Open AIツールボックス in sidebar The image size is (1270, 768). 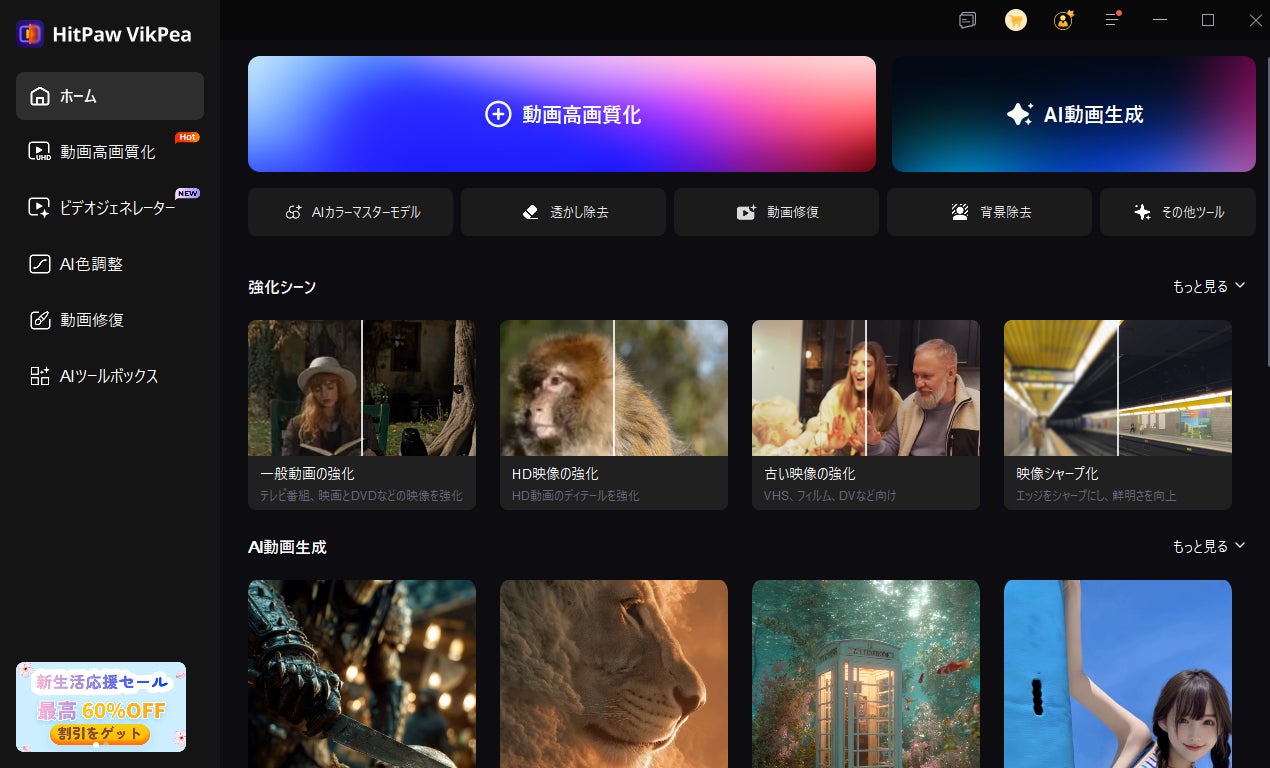(110, 376)
